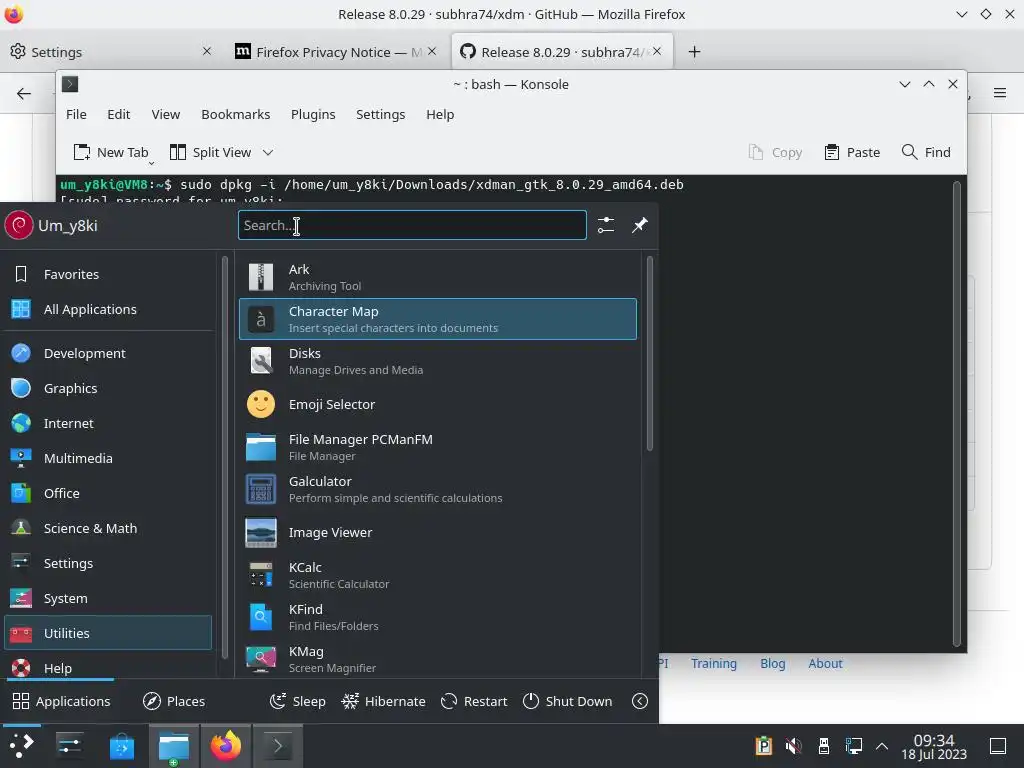Open KCalc scientific calculator
The width and height of the screenshot is (1024, 768).
[438, 575]
